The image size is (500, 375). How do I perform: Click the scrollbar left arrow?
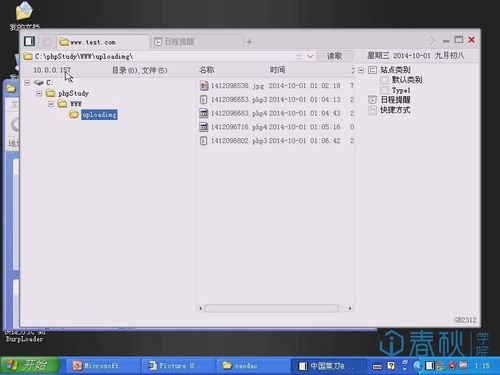coord(200,308)
